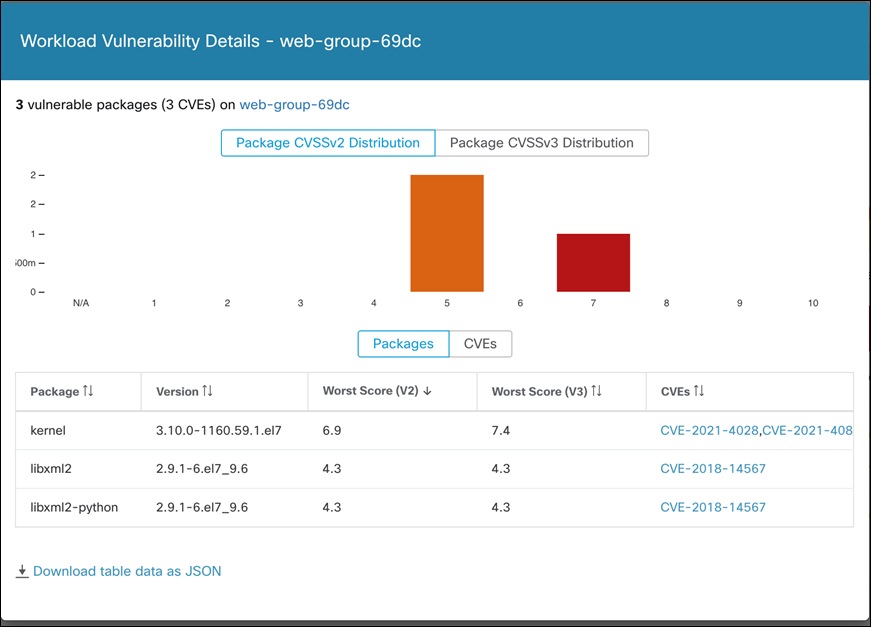Image resolution: width=871 pixels, height=627 pixels.
Task: Select the Packages tab
Action: point(403,344)
